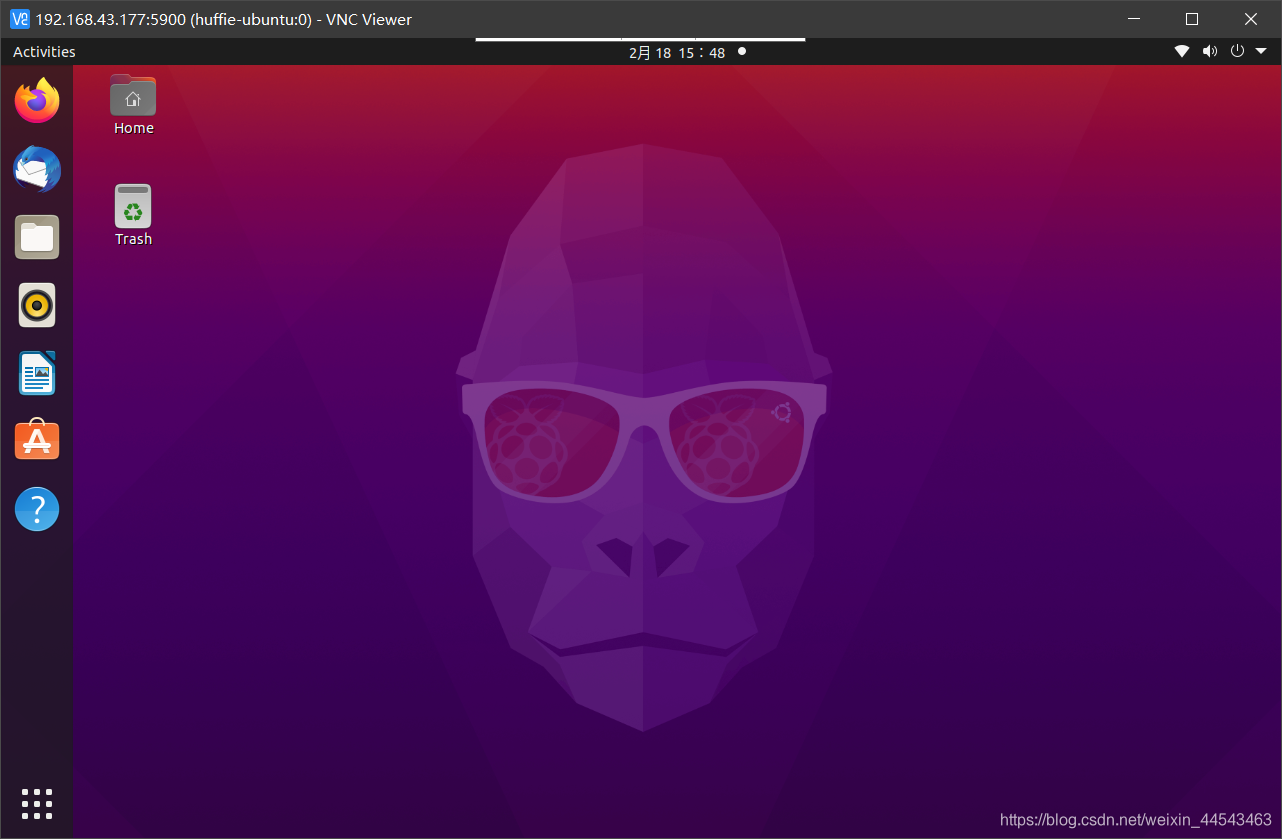The width and height of the screenshot is (1282, 839).
Task: Click the Wi-Fi network status icon
Action: 1182,51
